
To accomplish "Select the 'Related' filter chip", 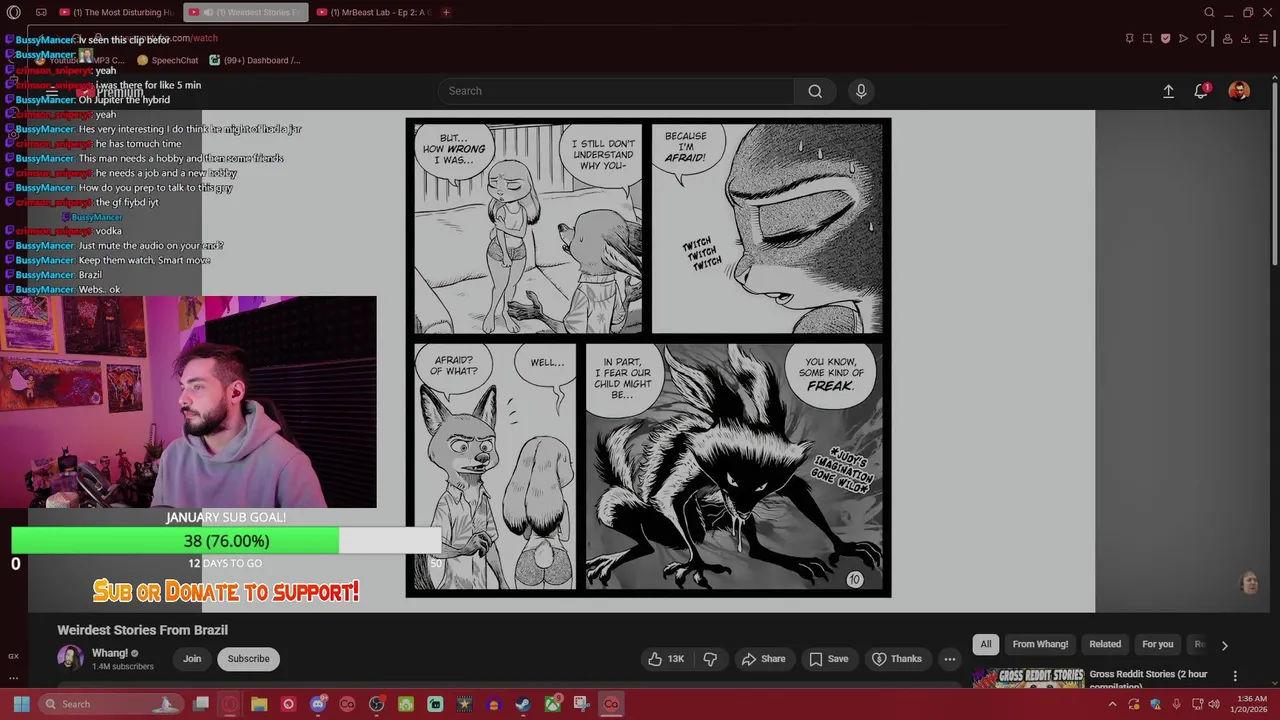I will tap(1105, 644).
